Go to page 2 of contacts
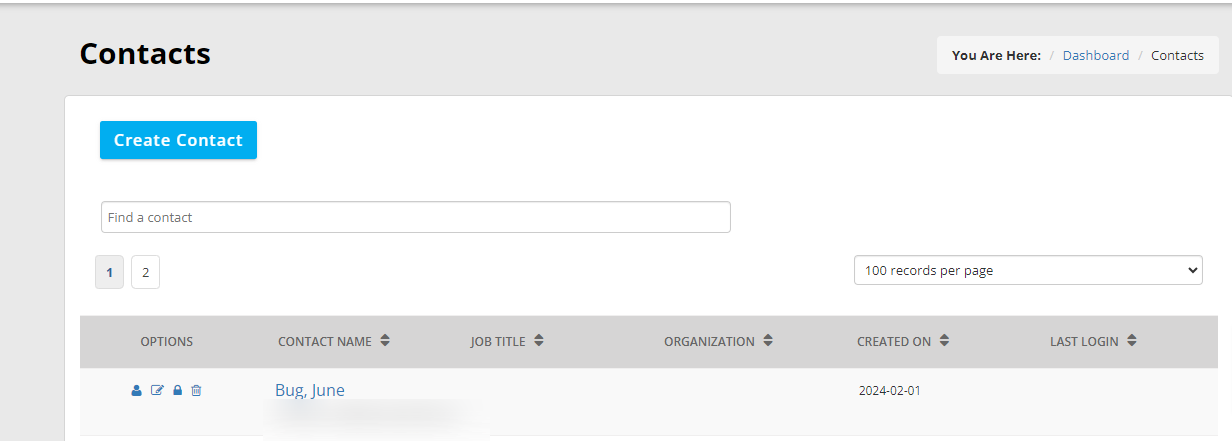Viewport: 1232px width, 441px height. [x=145, y=272]
